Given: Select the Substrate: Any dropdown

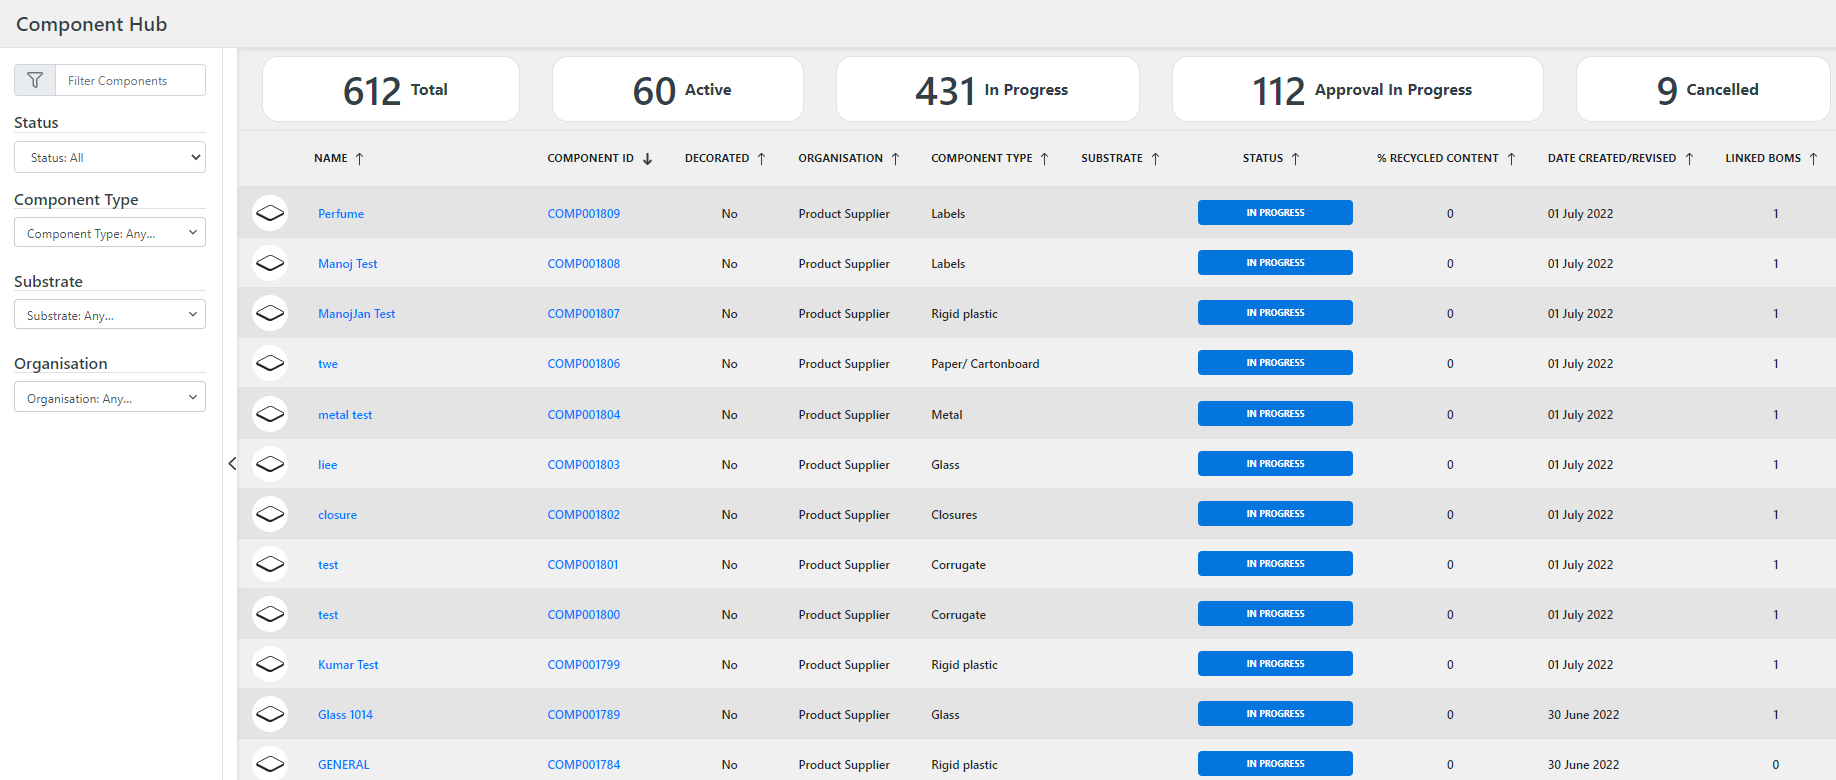Looking at the screenshot, I should coord(110,315).
